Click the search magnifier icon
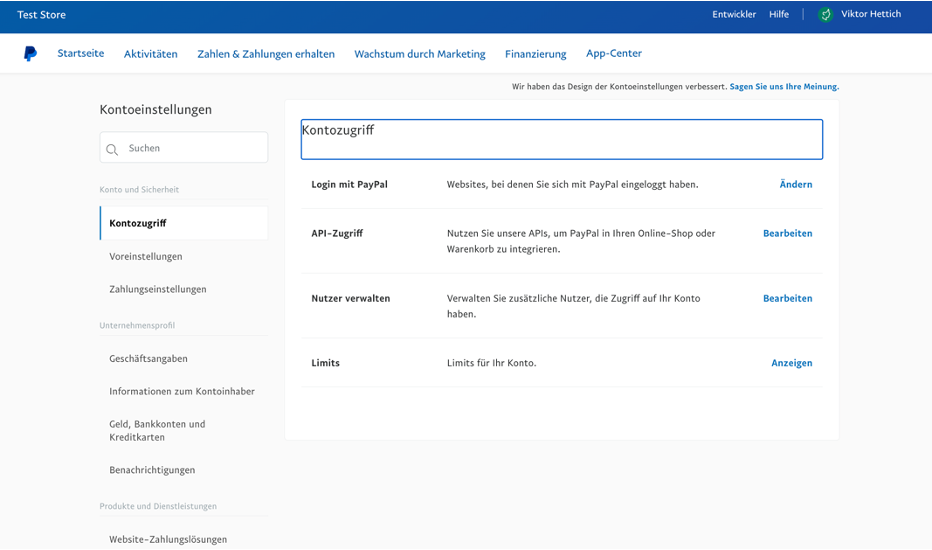Viewport: 932px width, 550px height. click(112, 149)
